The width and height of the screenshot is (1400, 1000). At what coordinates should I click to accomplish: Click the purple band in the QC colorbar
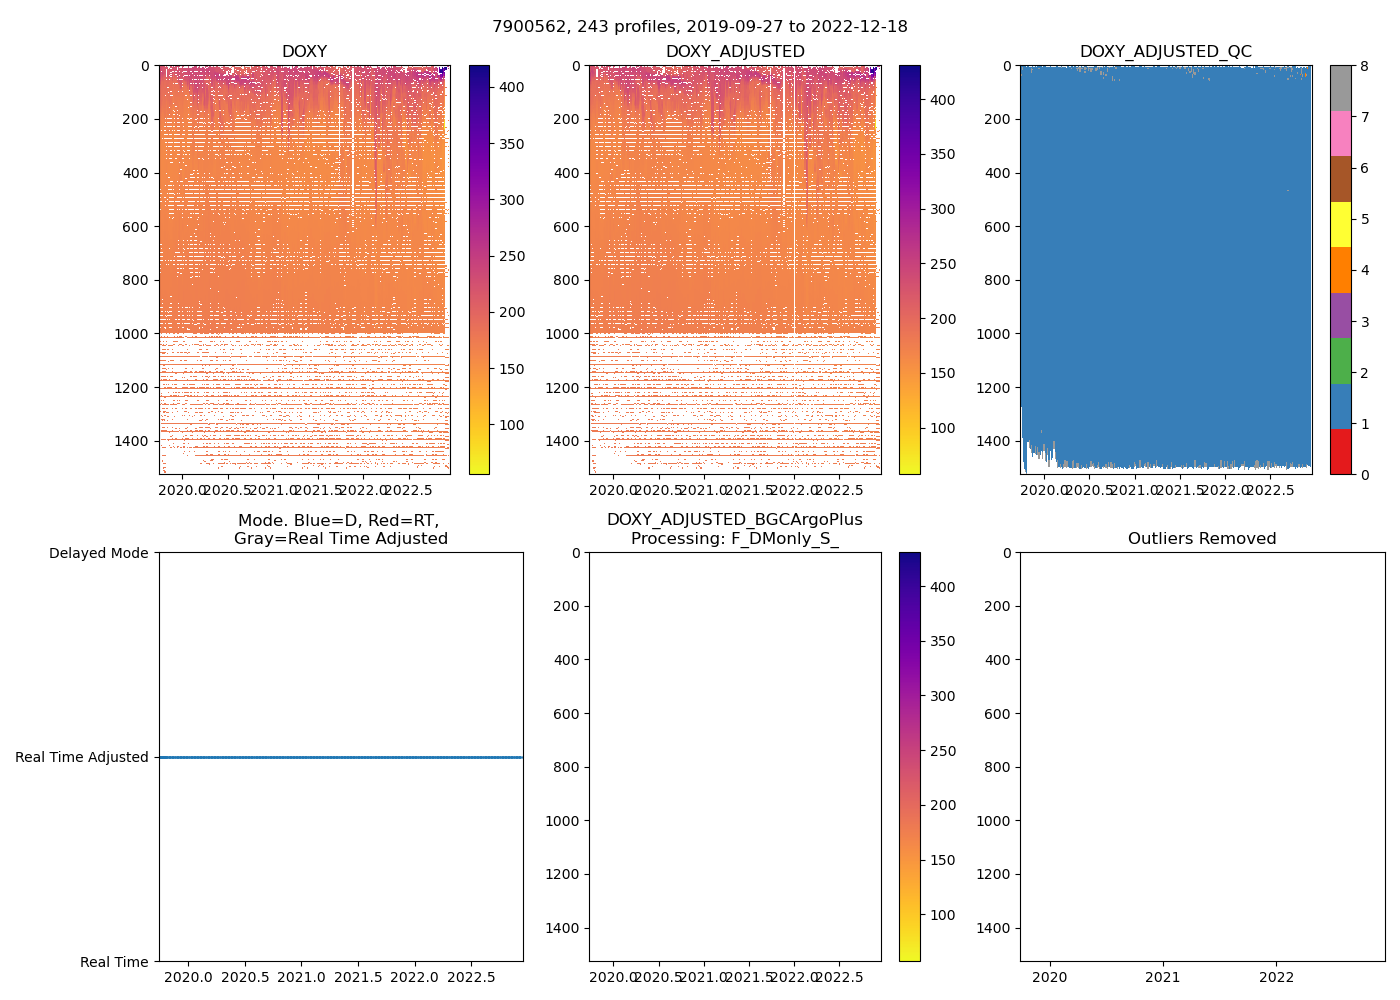tap(1340, 315)
